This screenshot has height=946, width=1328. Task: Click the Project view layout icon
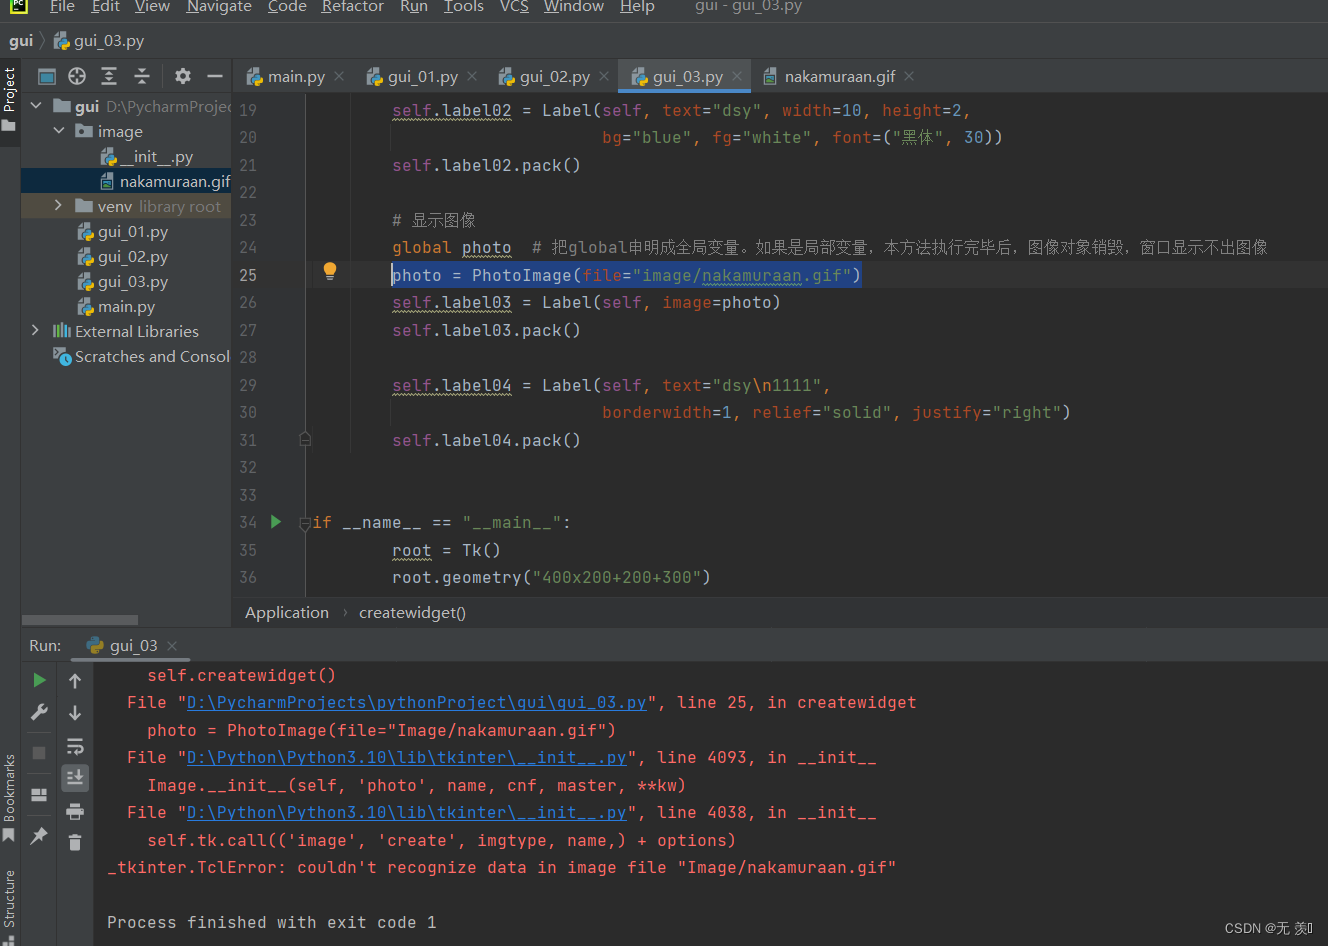[47, 76]
